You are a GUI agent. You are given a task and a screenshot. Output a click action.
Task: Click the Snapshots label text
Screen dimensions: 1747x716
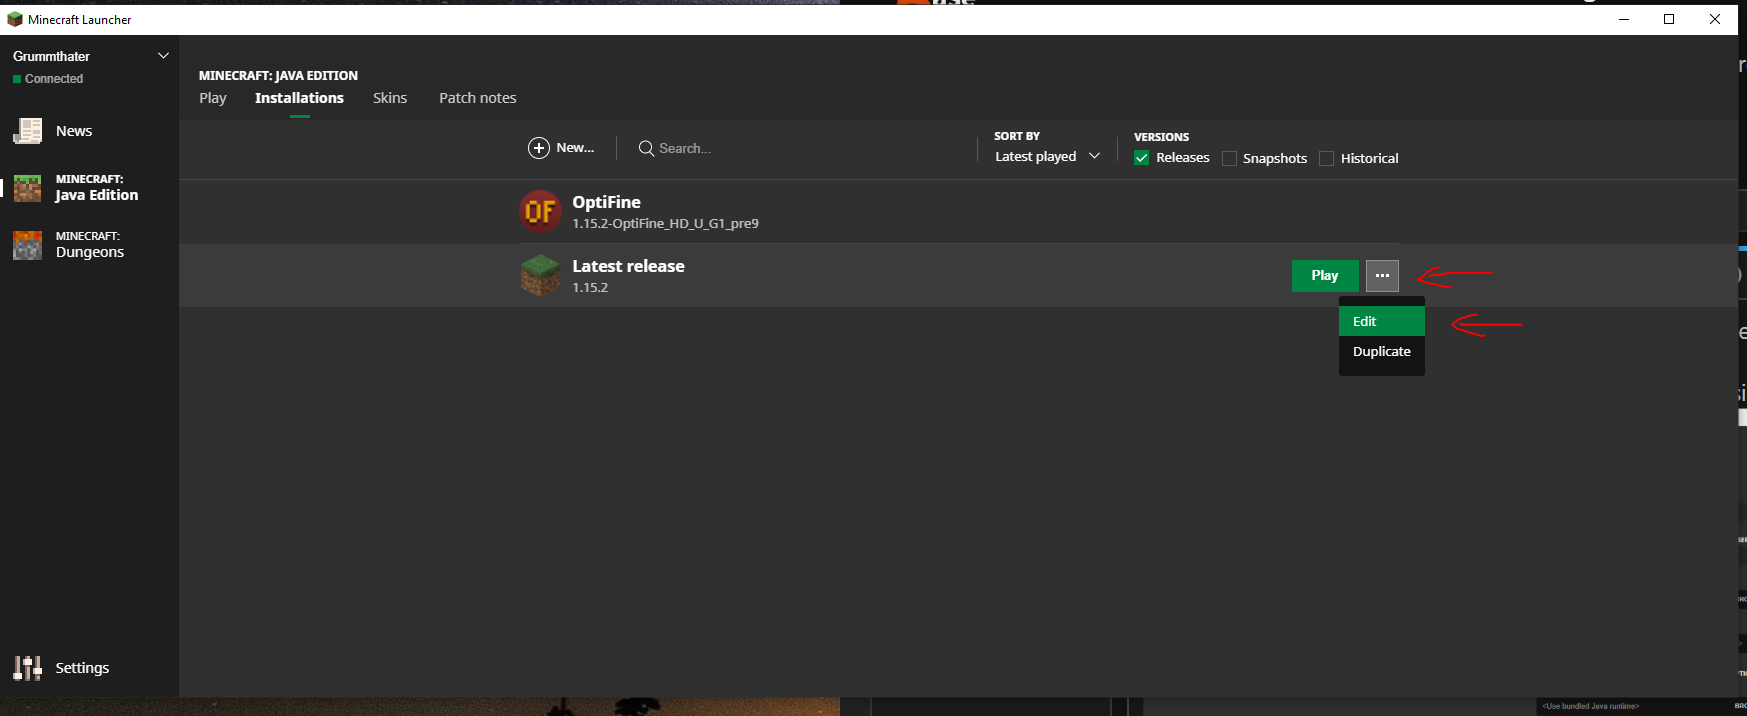pyautogui.click(x=1275, y=158)
